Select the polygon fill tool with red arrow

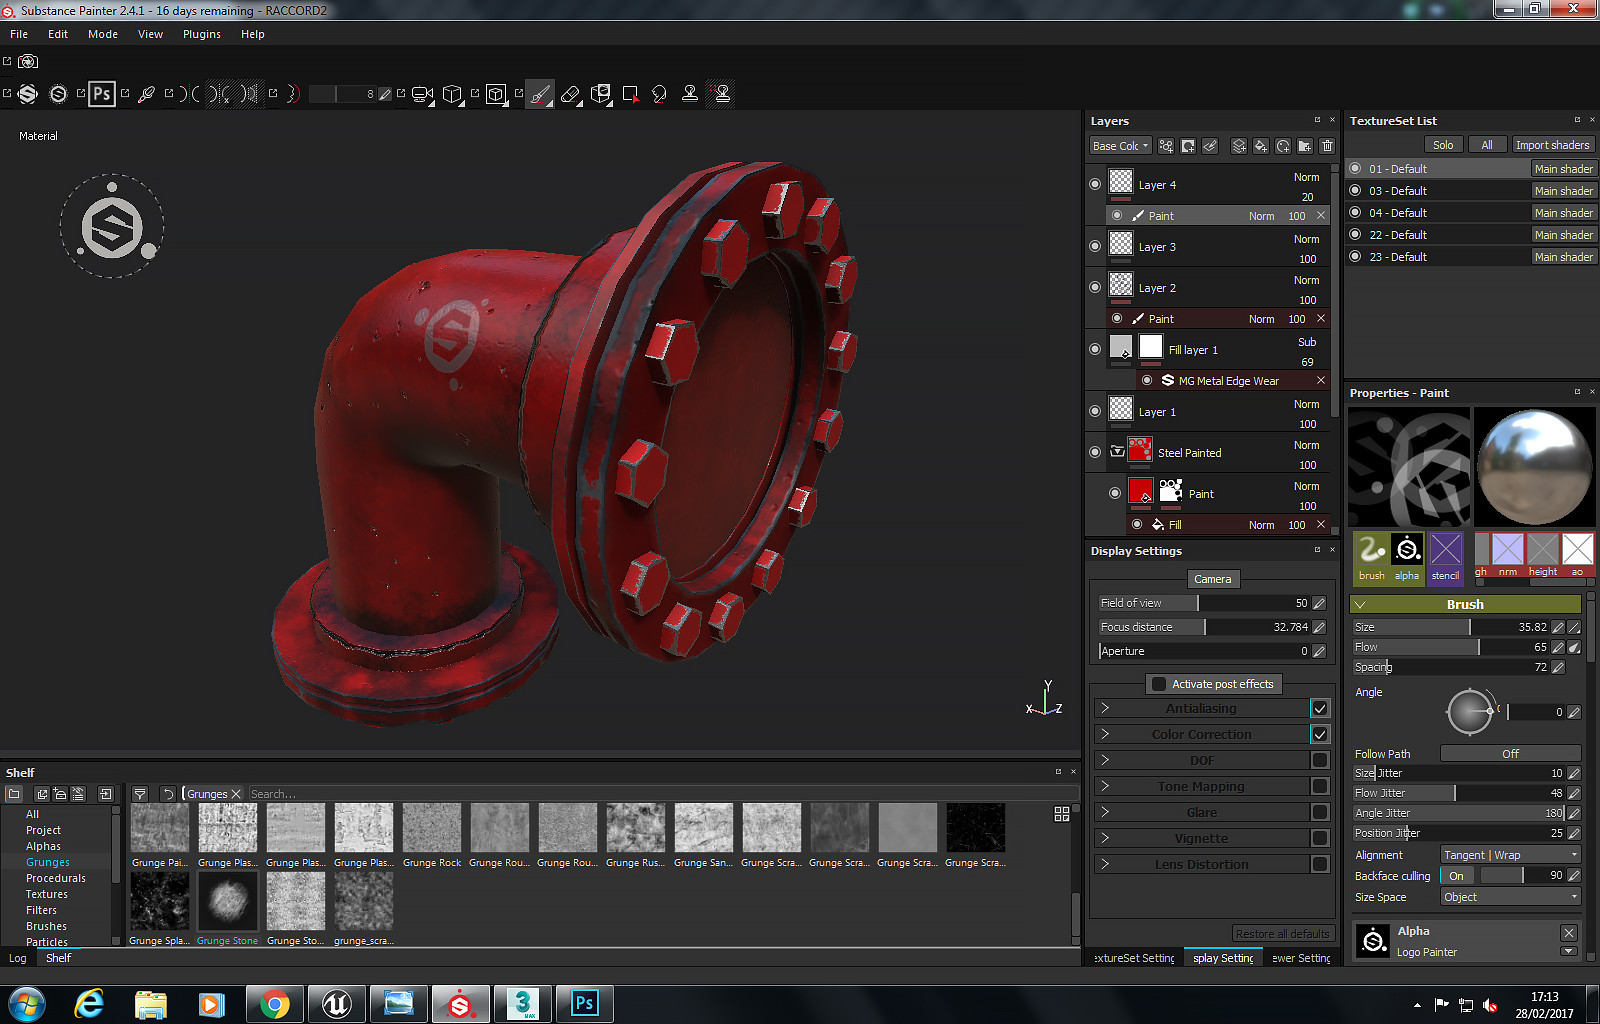click(x=630, y=94)
